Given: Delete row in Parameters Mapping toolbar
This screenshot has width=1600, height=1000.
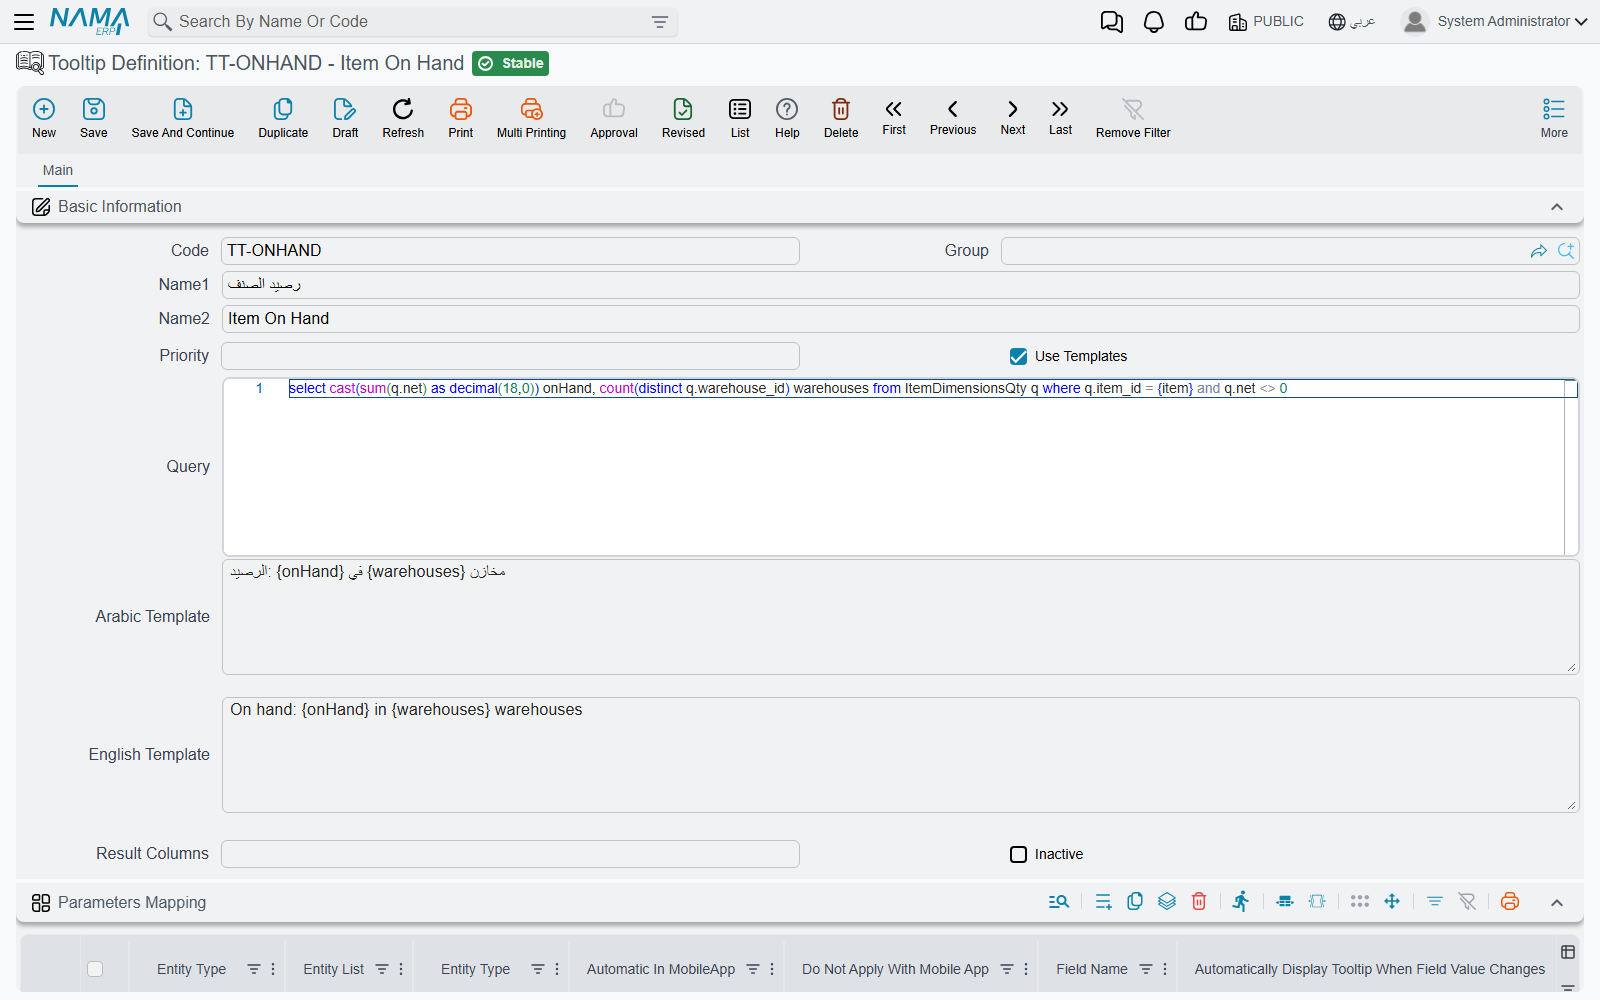Looking at the screenshot, I should pyautogui.click(x=1199, y=902).
